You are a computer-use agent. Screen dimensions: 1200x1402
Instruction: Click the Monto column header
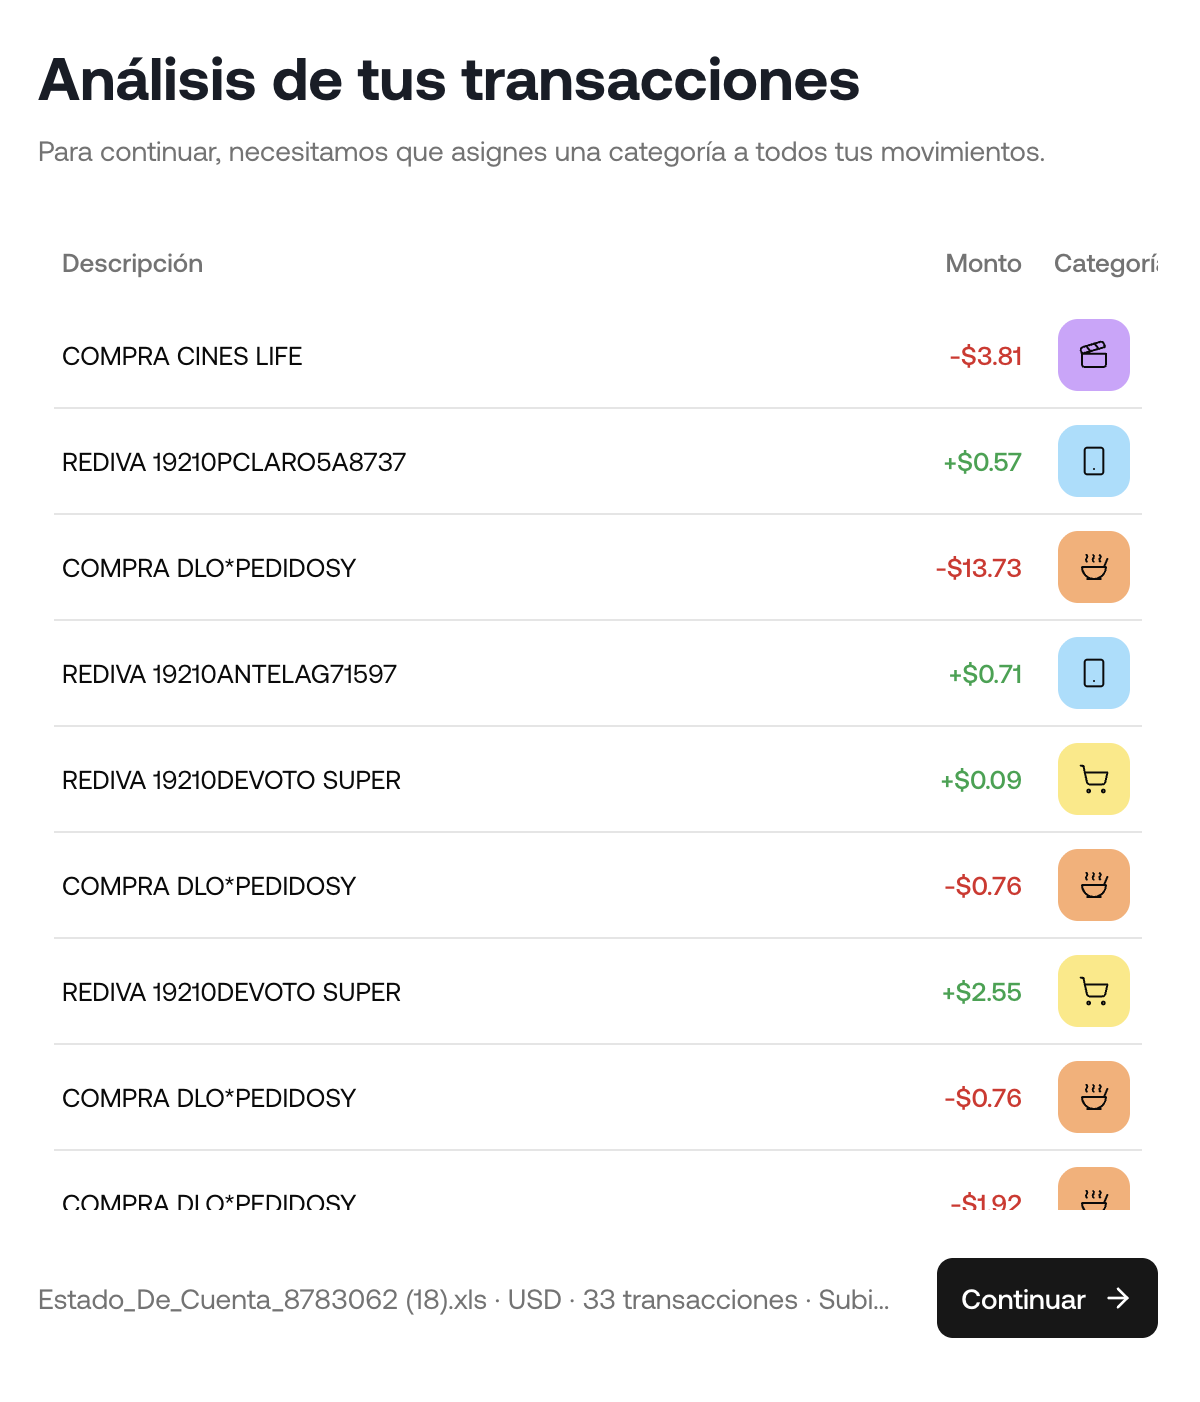[983, 263]
